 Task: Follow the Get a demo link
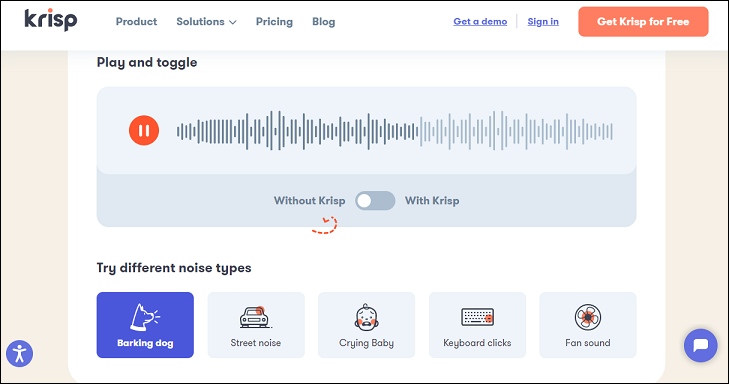[x=480, y=21]
